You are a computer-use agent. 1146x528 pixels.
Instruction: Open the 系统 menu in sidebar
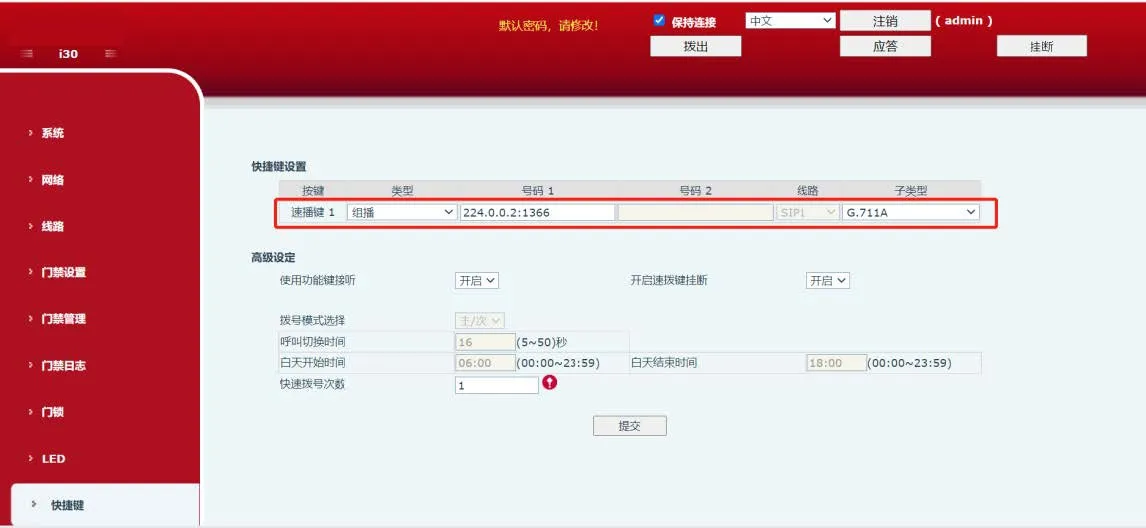pos(53,133)
